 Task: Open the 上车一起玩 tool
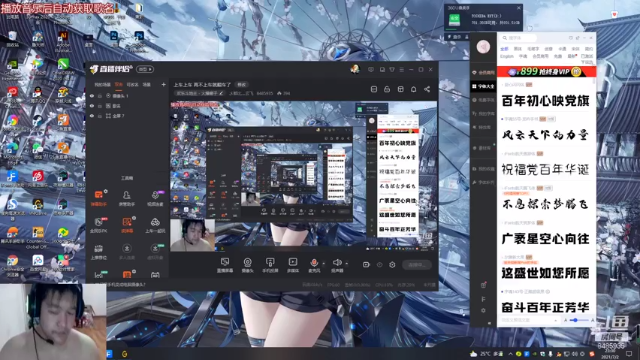[155, 225]
